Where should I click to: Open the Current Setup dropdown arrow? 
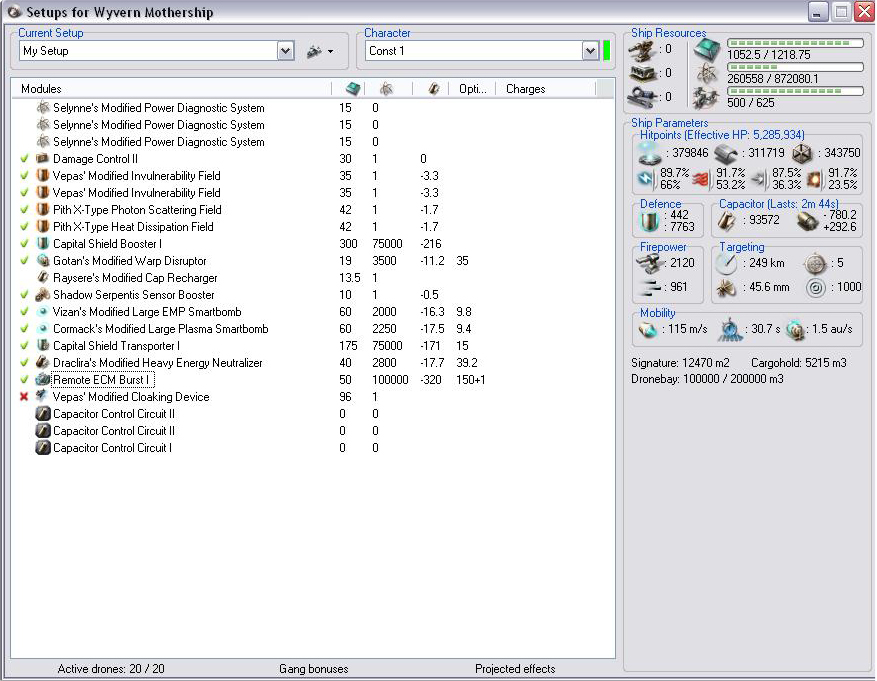coord(285,51)
